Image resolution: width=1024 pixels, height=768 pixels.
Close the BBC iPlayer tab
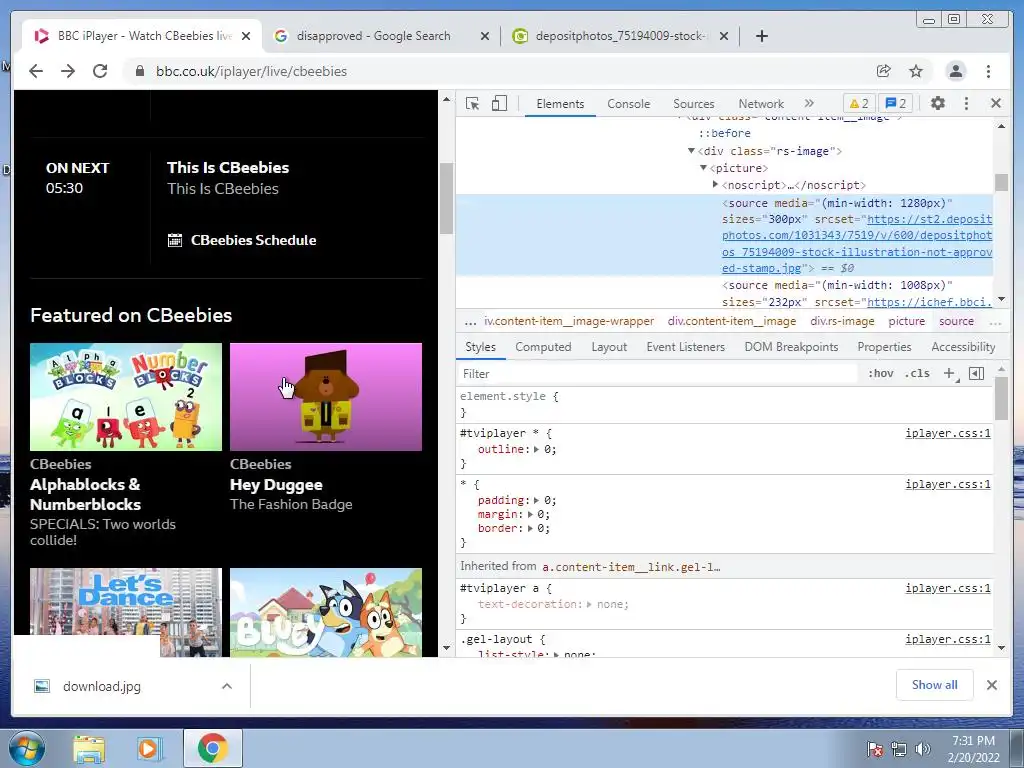(x=246, y=36)
